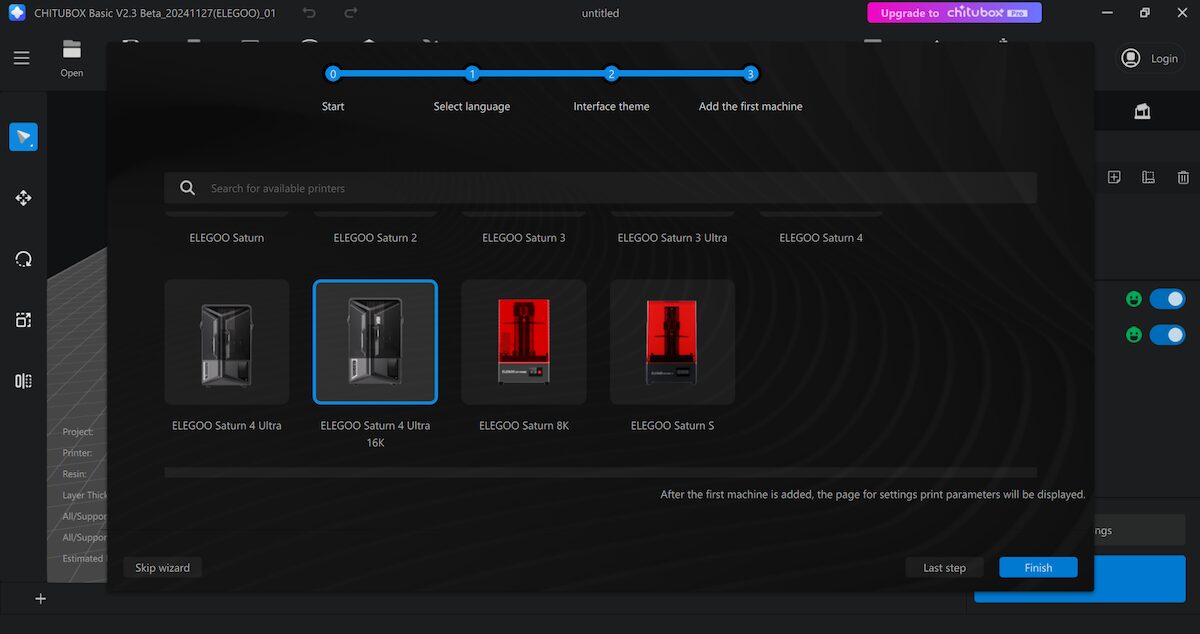Click the ELEGOO Saturn 3 Ultra label

pyautogui.click(x=672, y=238)
